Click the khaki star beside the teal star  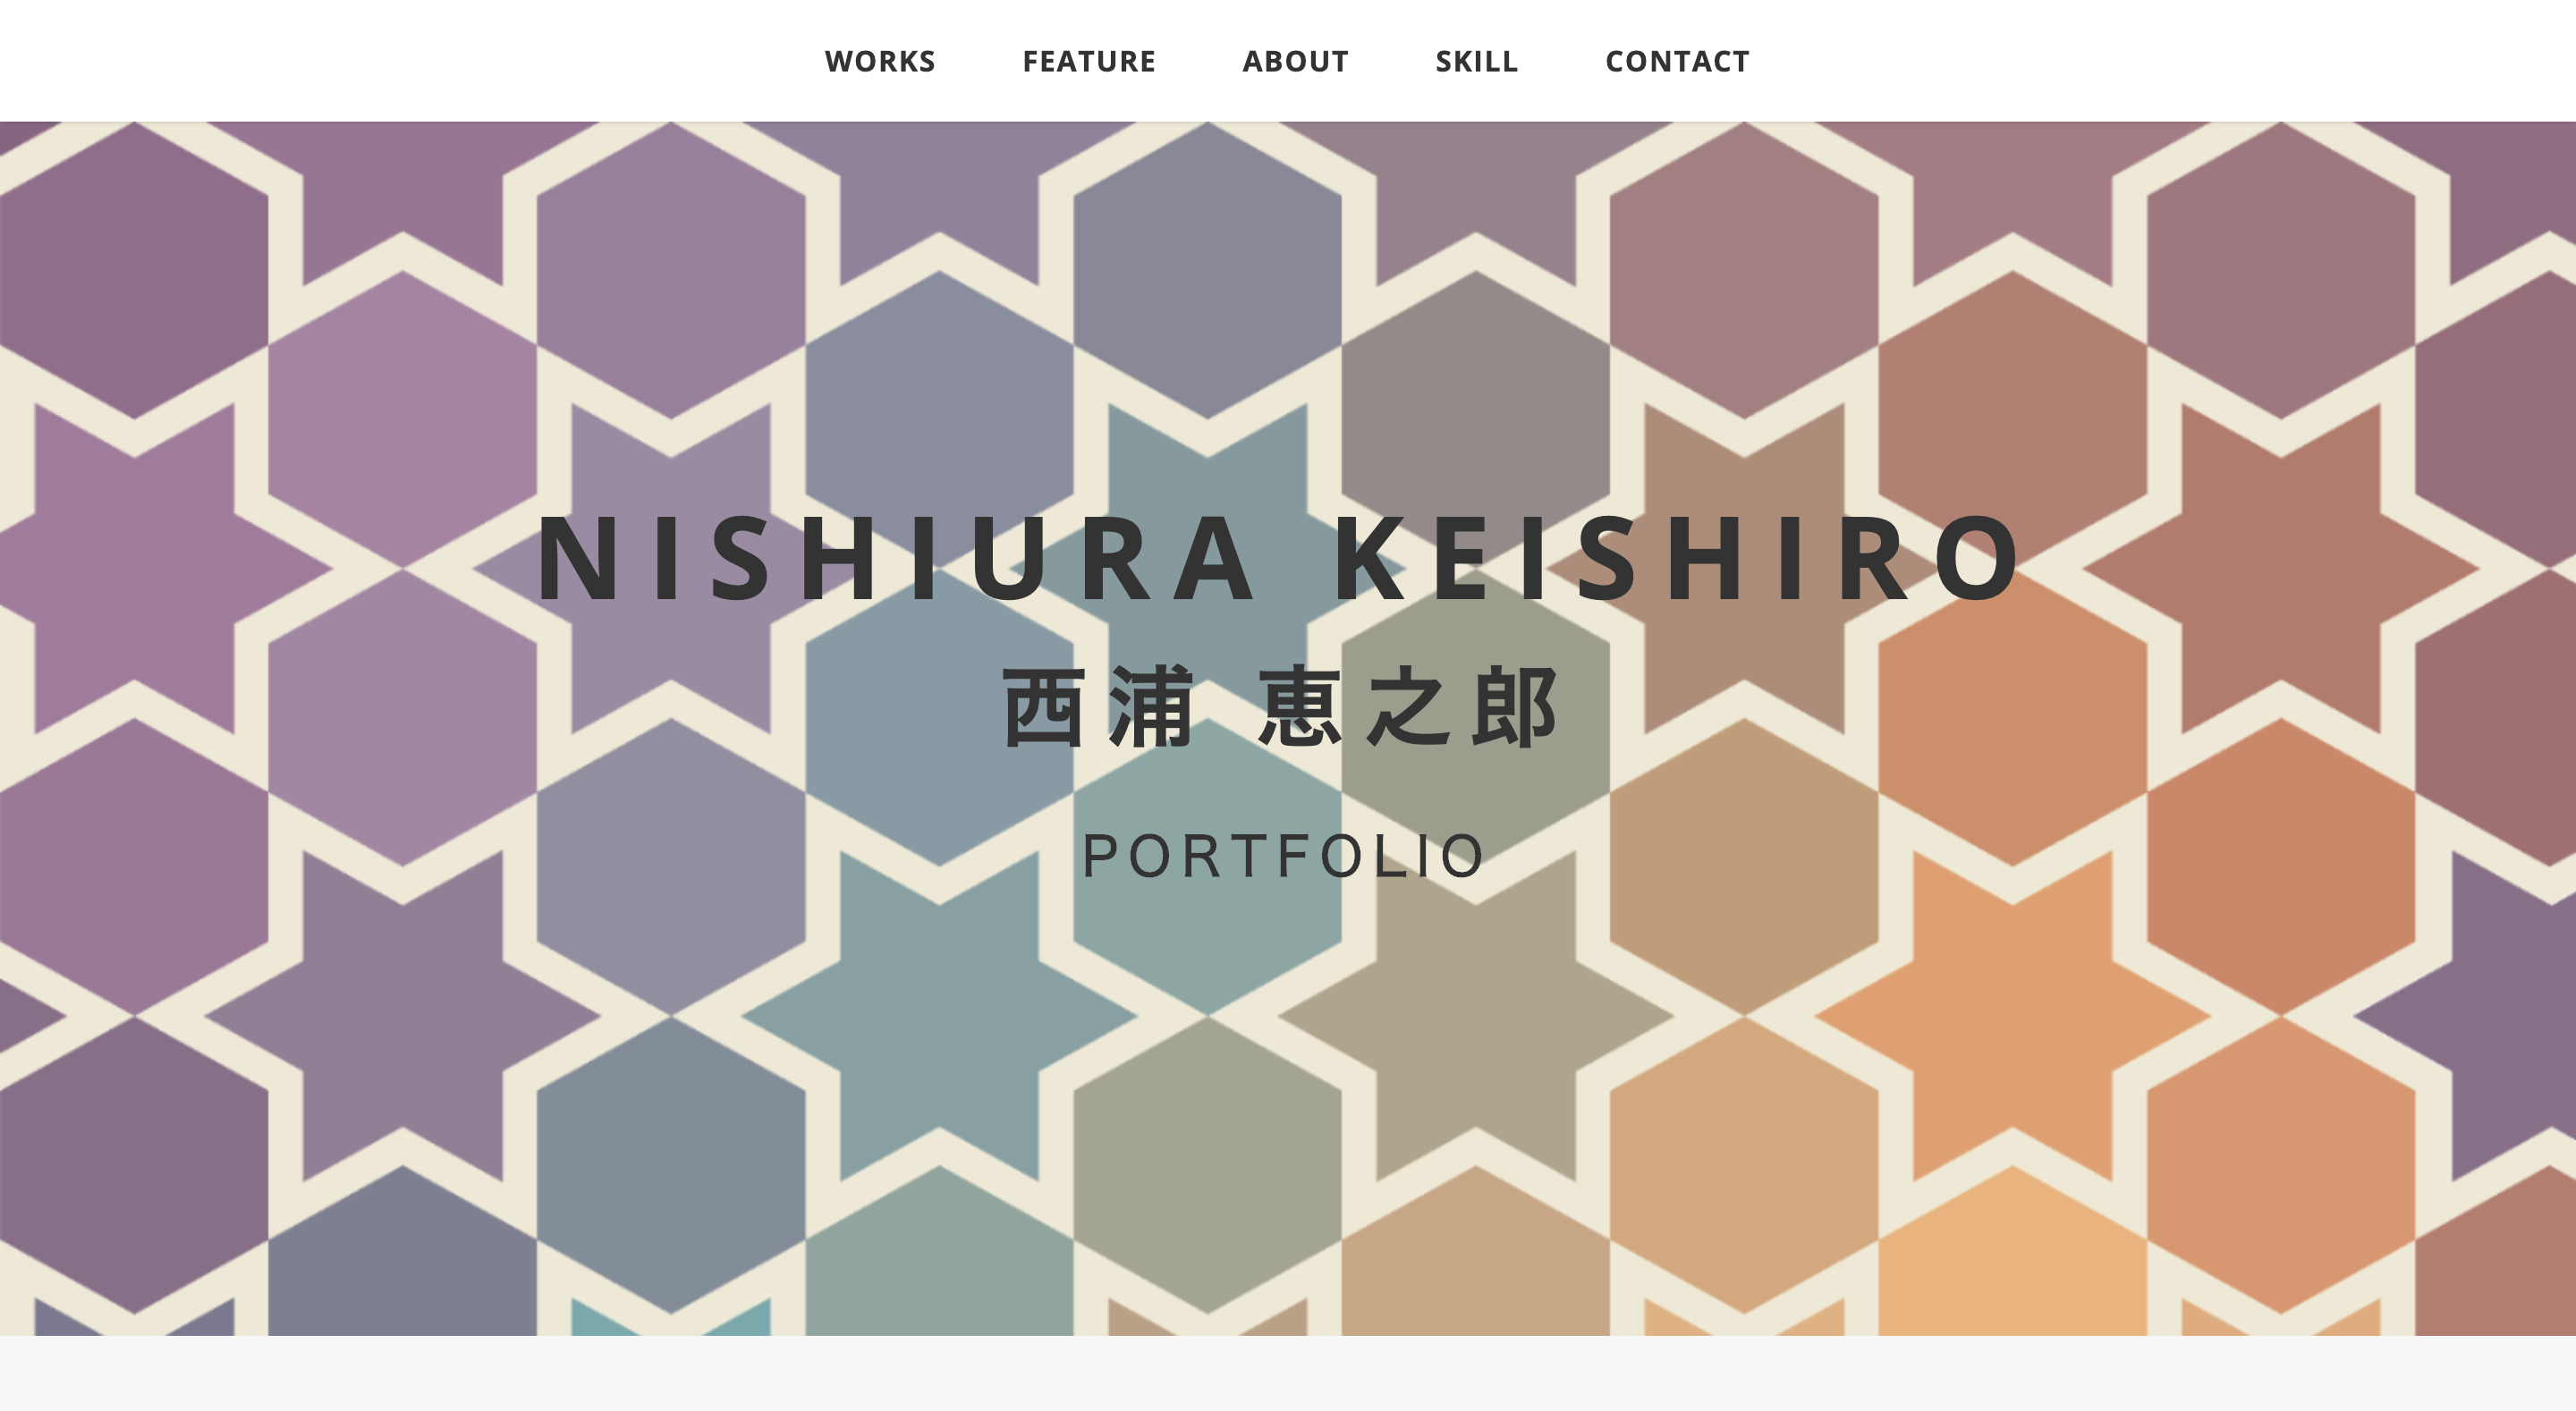tap(1476, 1016)
